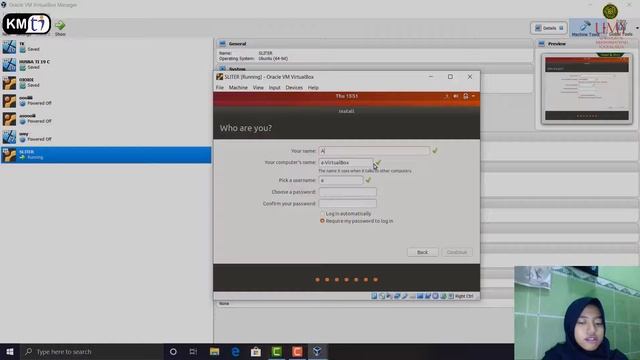Click the Ubuntu power indicator icon
The width and height of the screenshot is (640, 360).
465,96
